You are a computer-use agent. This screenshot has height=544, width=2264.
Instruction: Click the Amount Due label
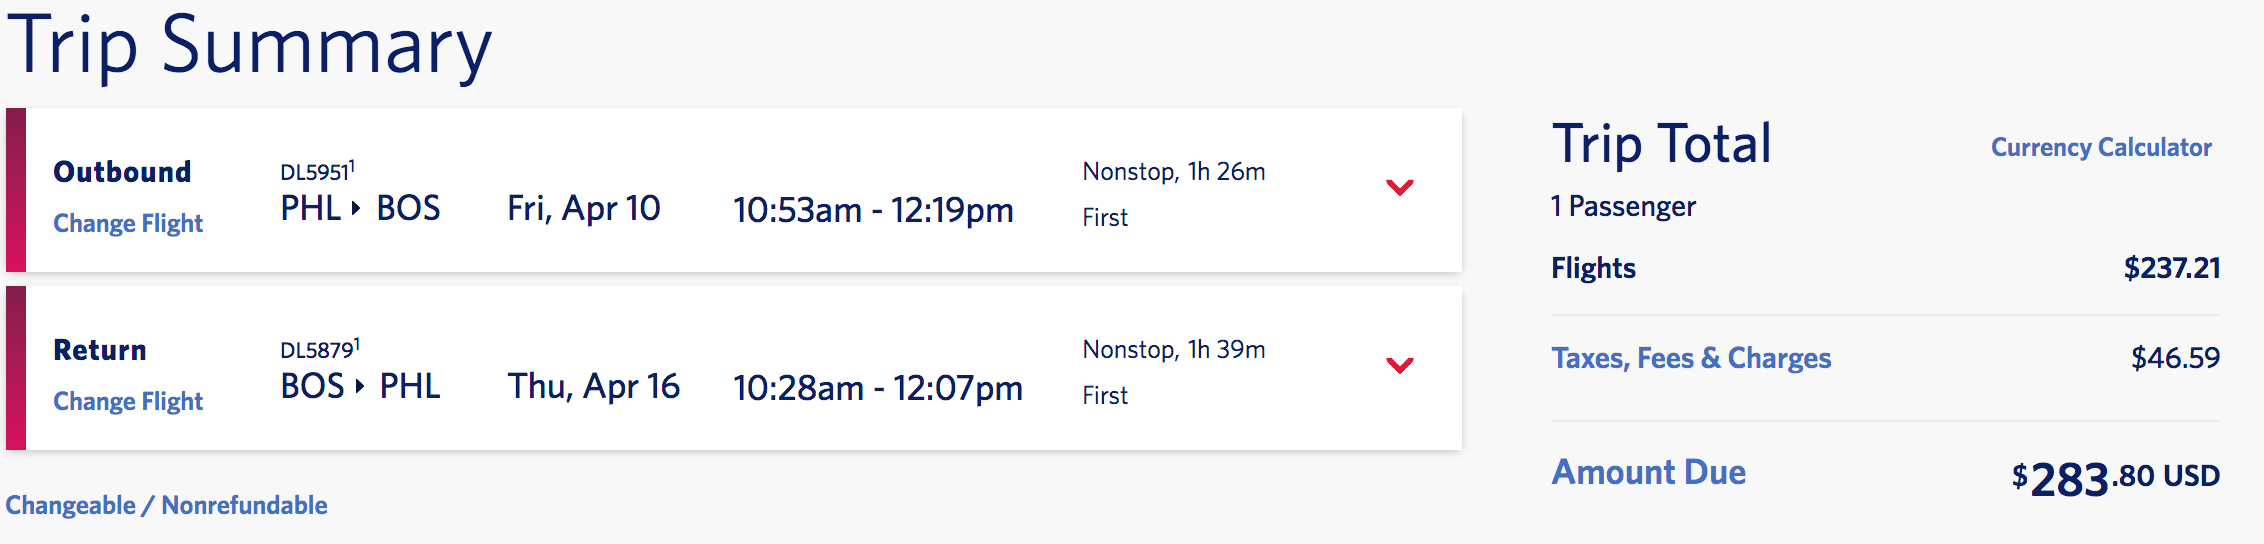pyautogui.click(x=1648, y=472)
